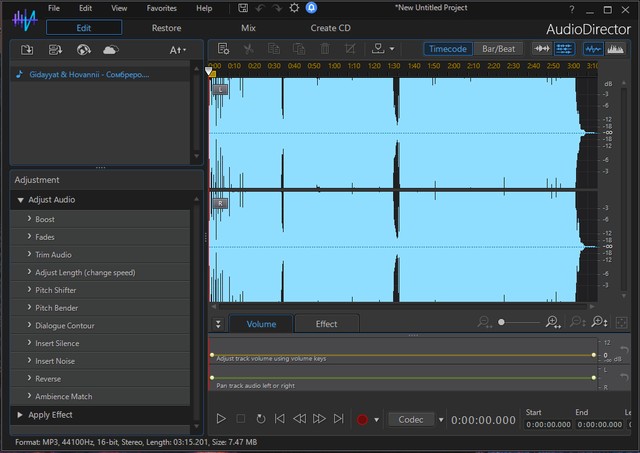Click the import media icon
Viewport: 640px width, 453px height.
[27, 49]
